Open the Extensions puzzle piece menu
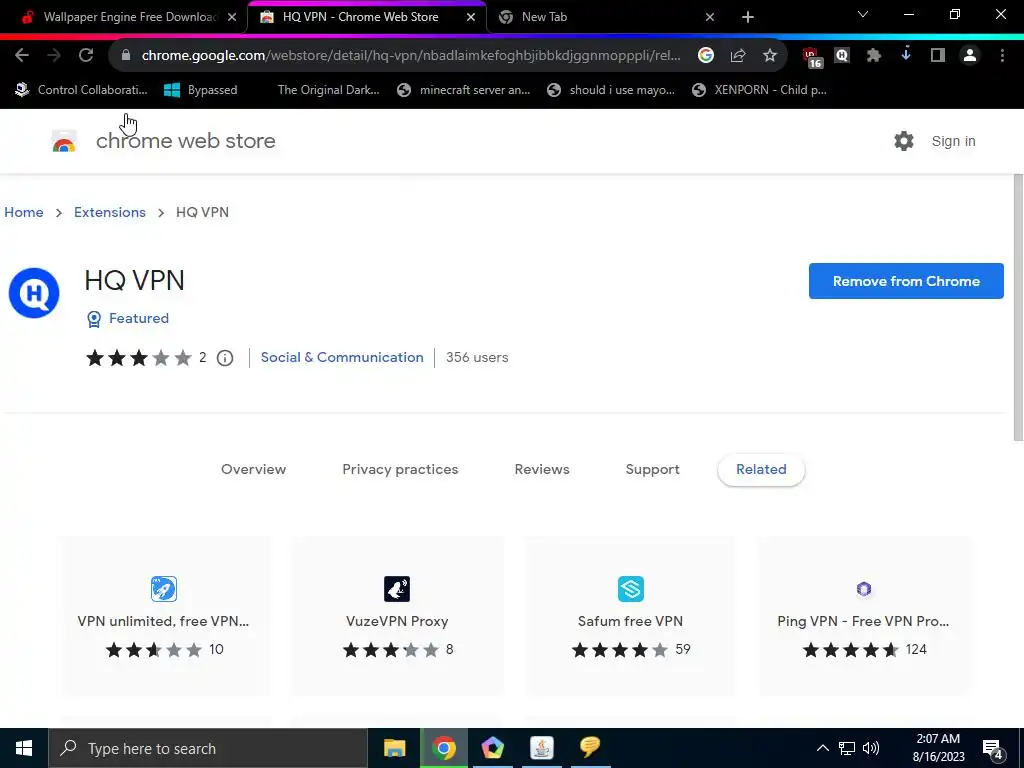This screenshot has height=768, width=1024. click(x=874, y=56)
